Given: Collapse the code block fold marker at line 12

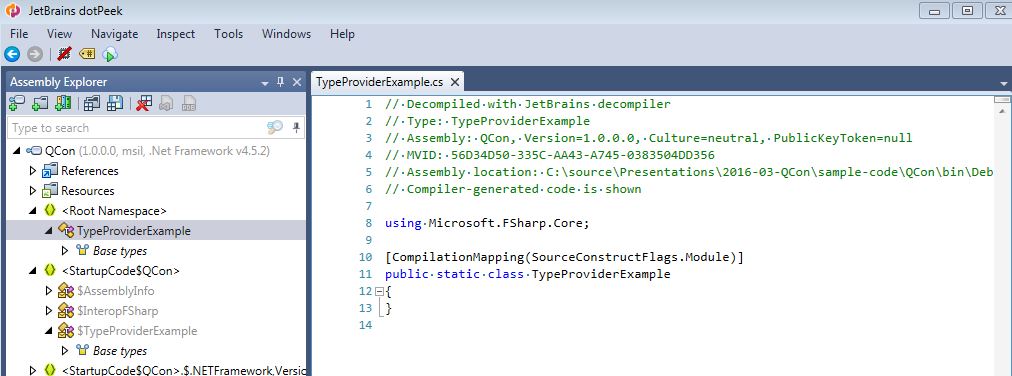Looking at the screenshot, I should point(379,292).
